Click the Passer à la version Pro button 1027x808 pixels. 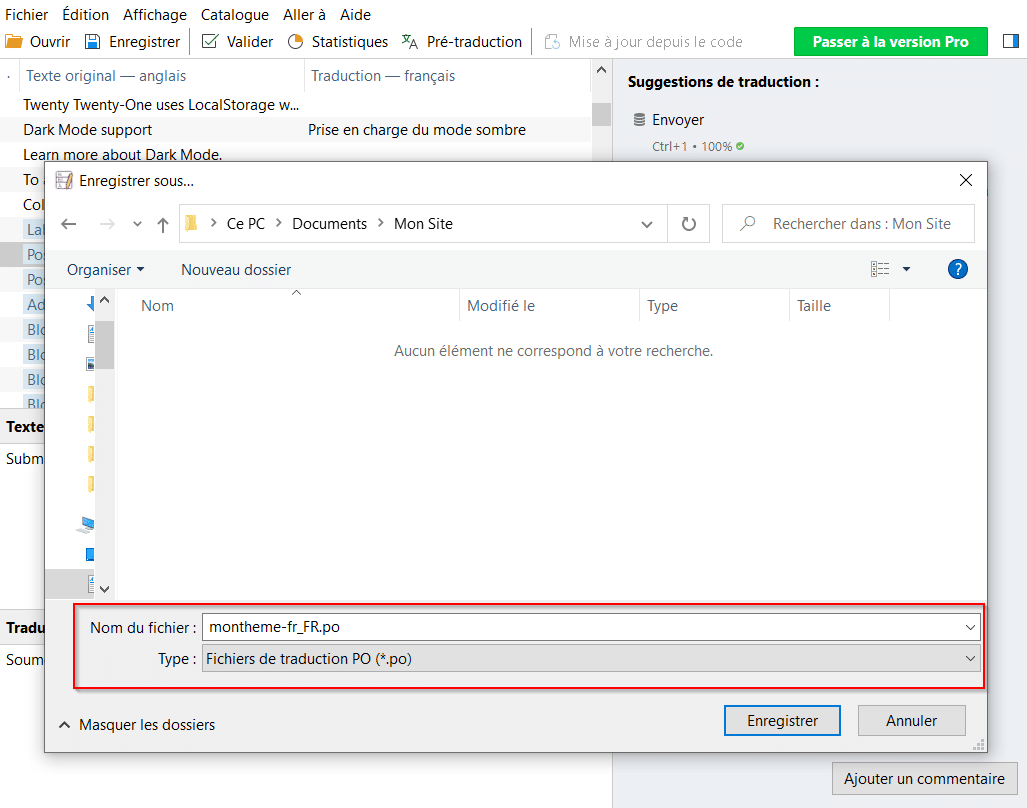[890, 42]
